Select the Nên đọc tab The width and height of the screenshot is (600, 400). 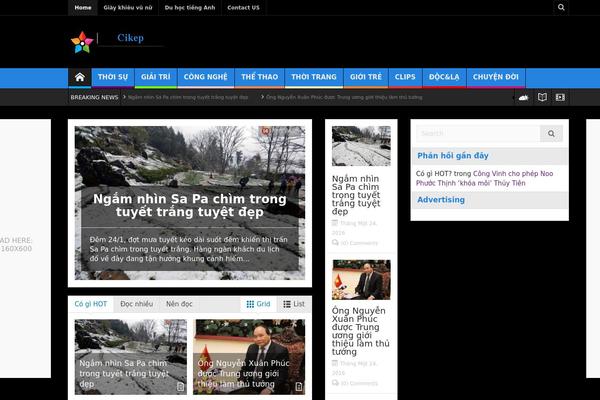point(179,304)
